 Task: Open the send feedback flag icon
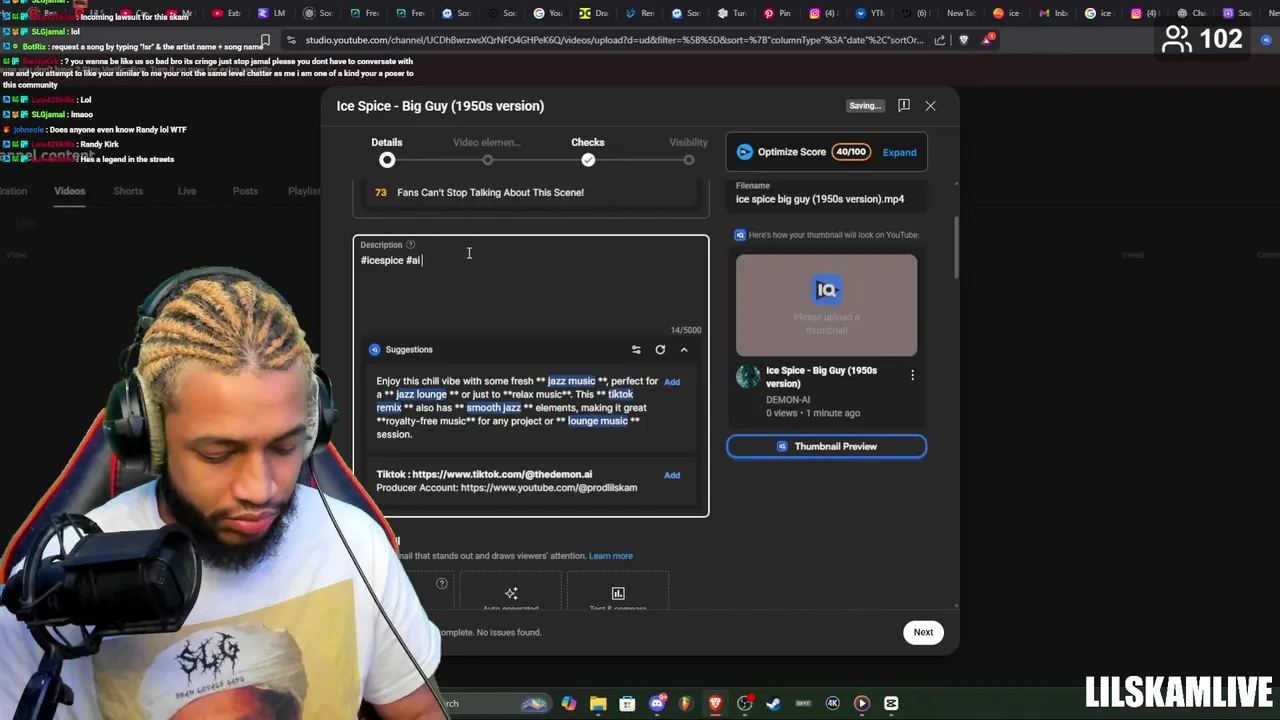coord(903,105)
